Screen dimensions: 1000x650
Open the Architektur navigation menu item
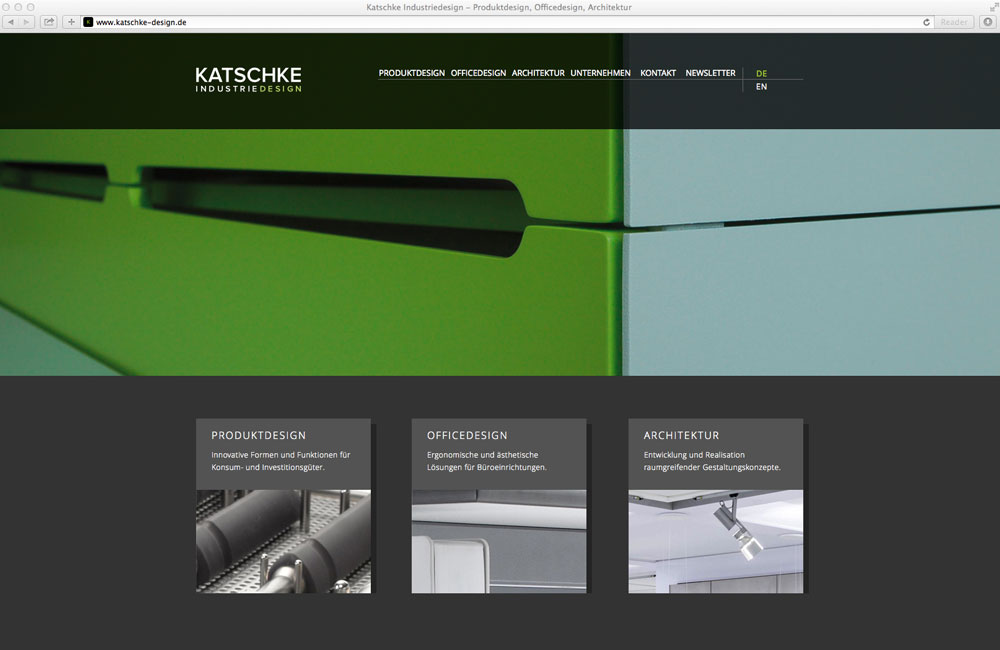pyautogui.click(x=538, y=73)
